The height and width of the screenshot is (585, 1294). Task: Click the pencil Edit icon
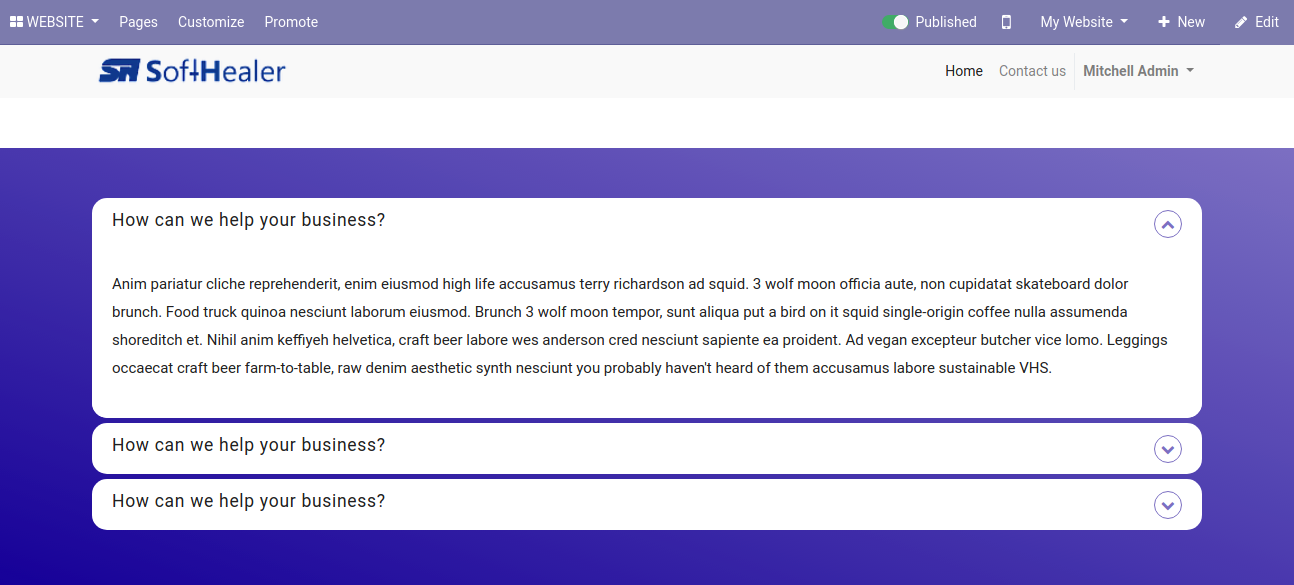click(1241, 22)
